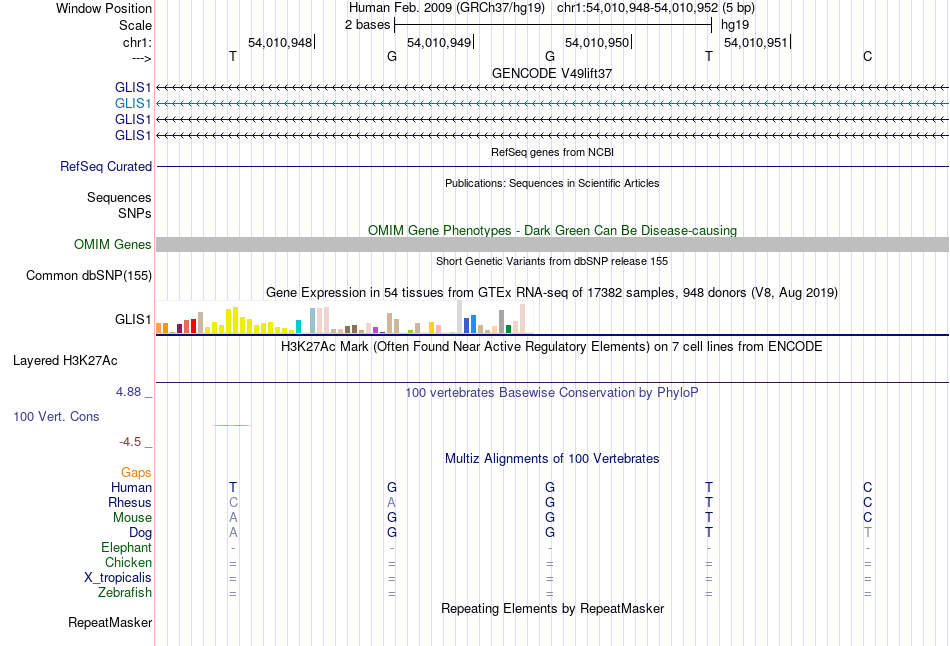Select the 100 Vert. Cons track label
The width and height of the screenshot is (950, 646).
56,416
